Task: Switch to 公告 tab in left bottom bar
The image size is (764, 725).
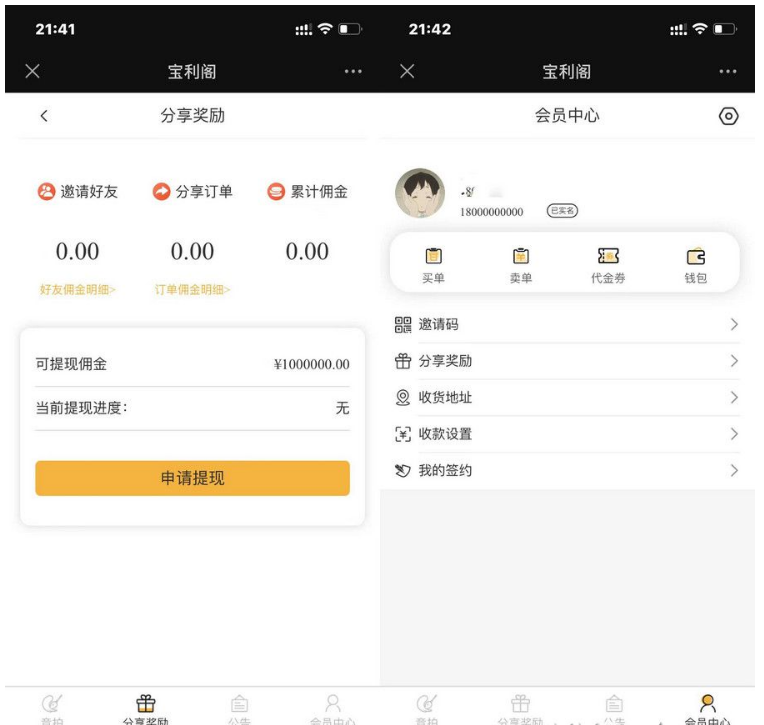Action: pos(238,709)
